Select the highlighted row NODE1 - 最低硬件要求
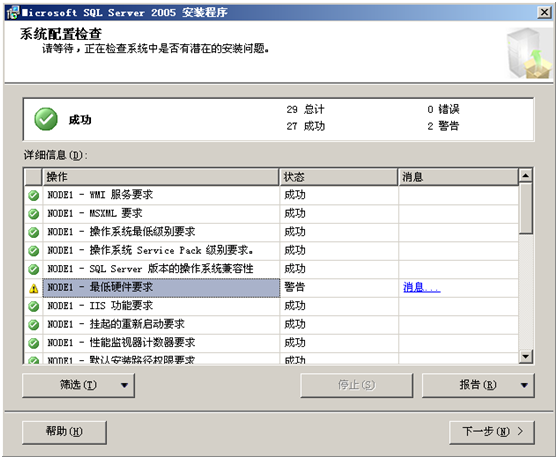This screenshot has width=558, height=459. [271, 287]
